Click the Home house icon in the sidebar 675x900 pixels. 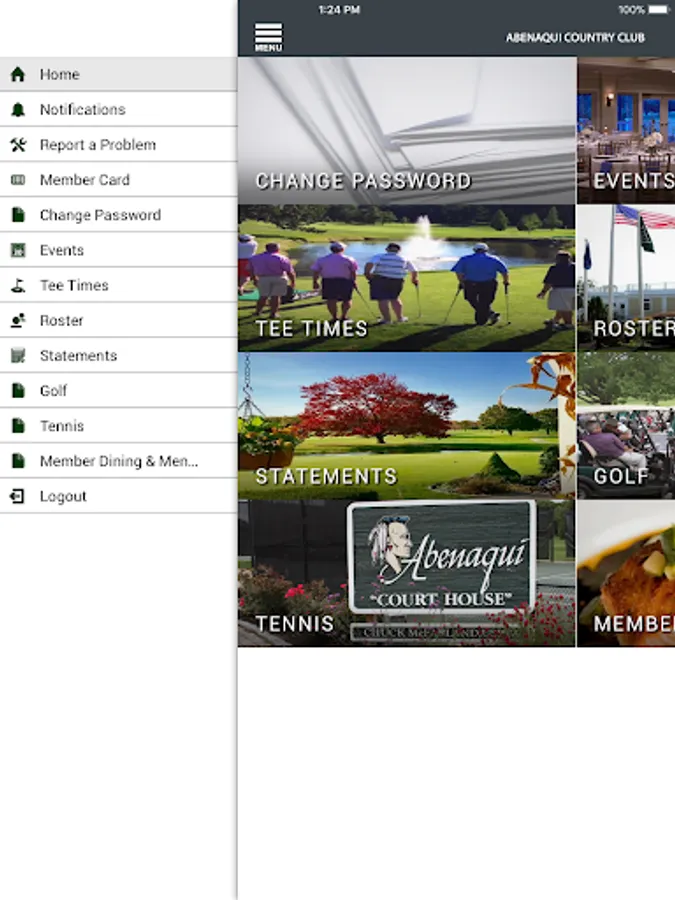(x=18, y=74)
